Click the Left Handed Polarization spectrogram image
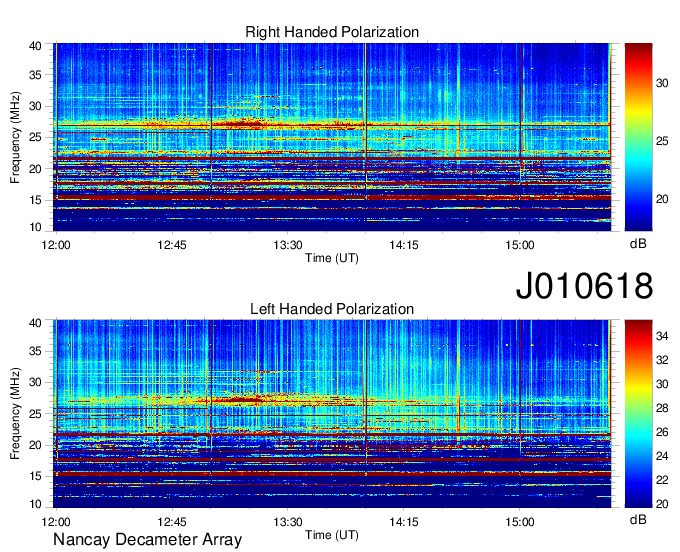This screenshot has width=680, height=552. pyautogui.click(x=332, y=414)
